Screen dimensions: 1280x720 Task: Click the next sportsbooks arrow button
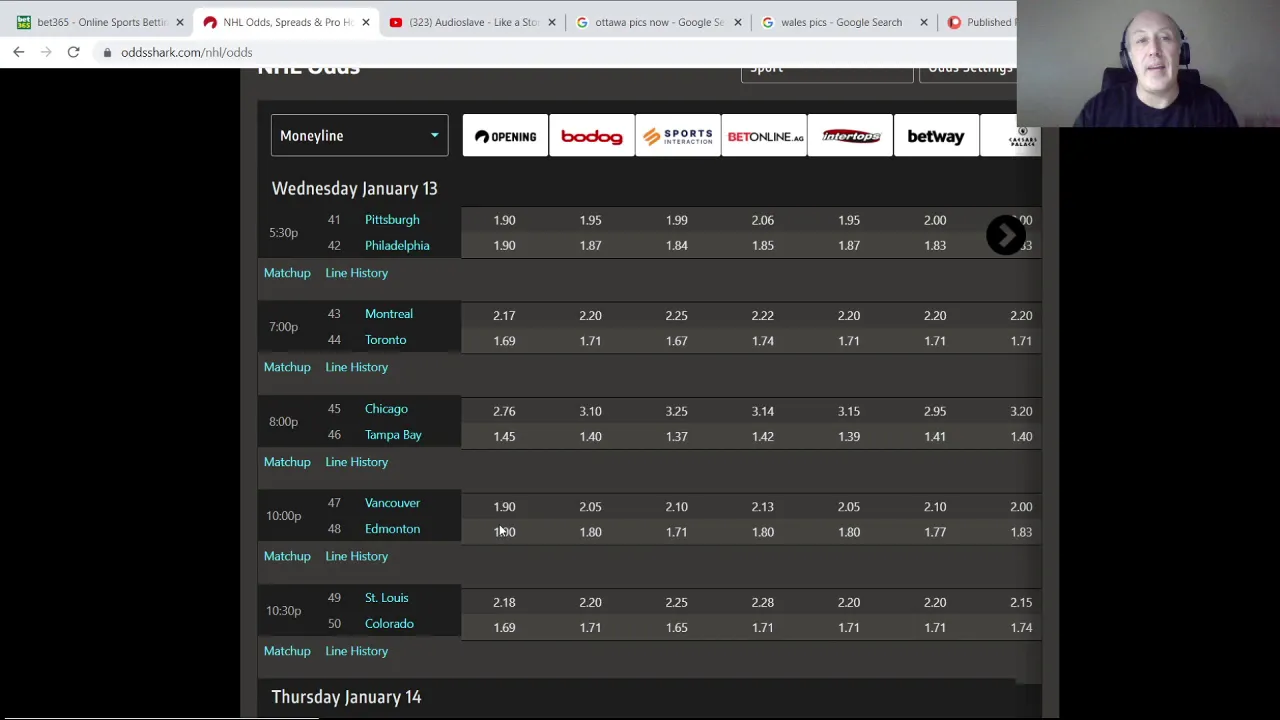tap(1005, 235)
